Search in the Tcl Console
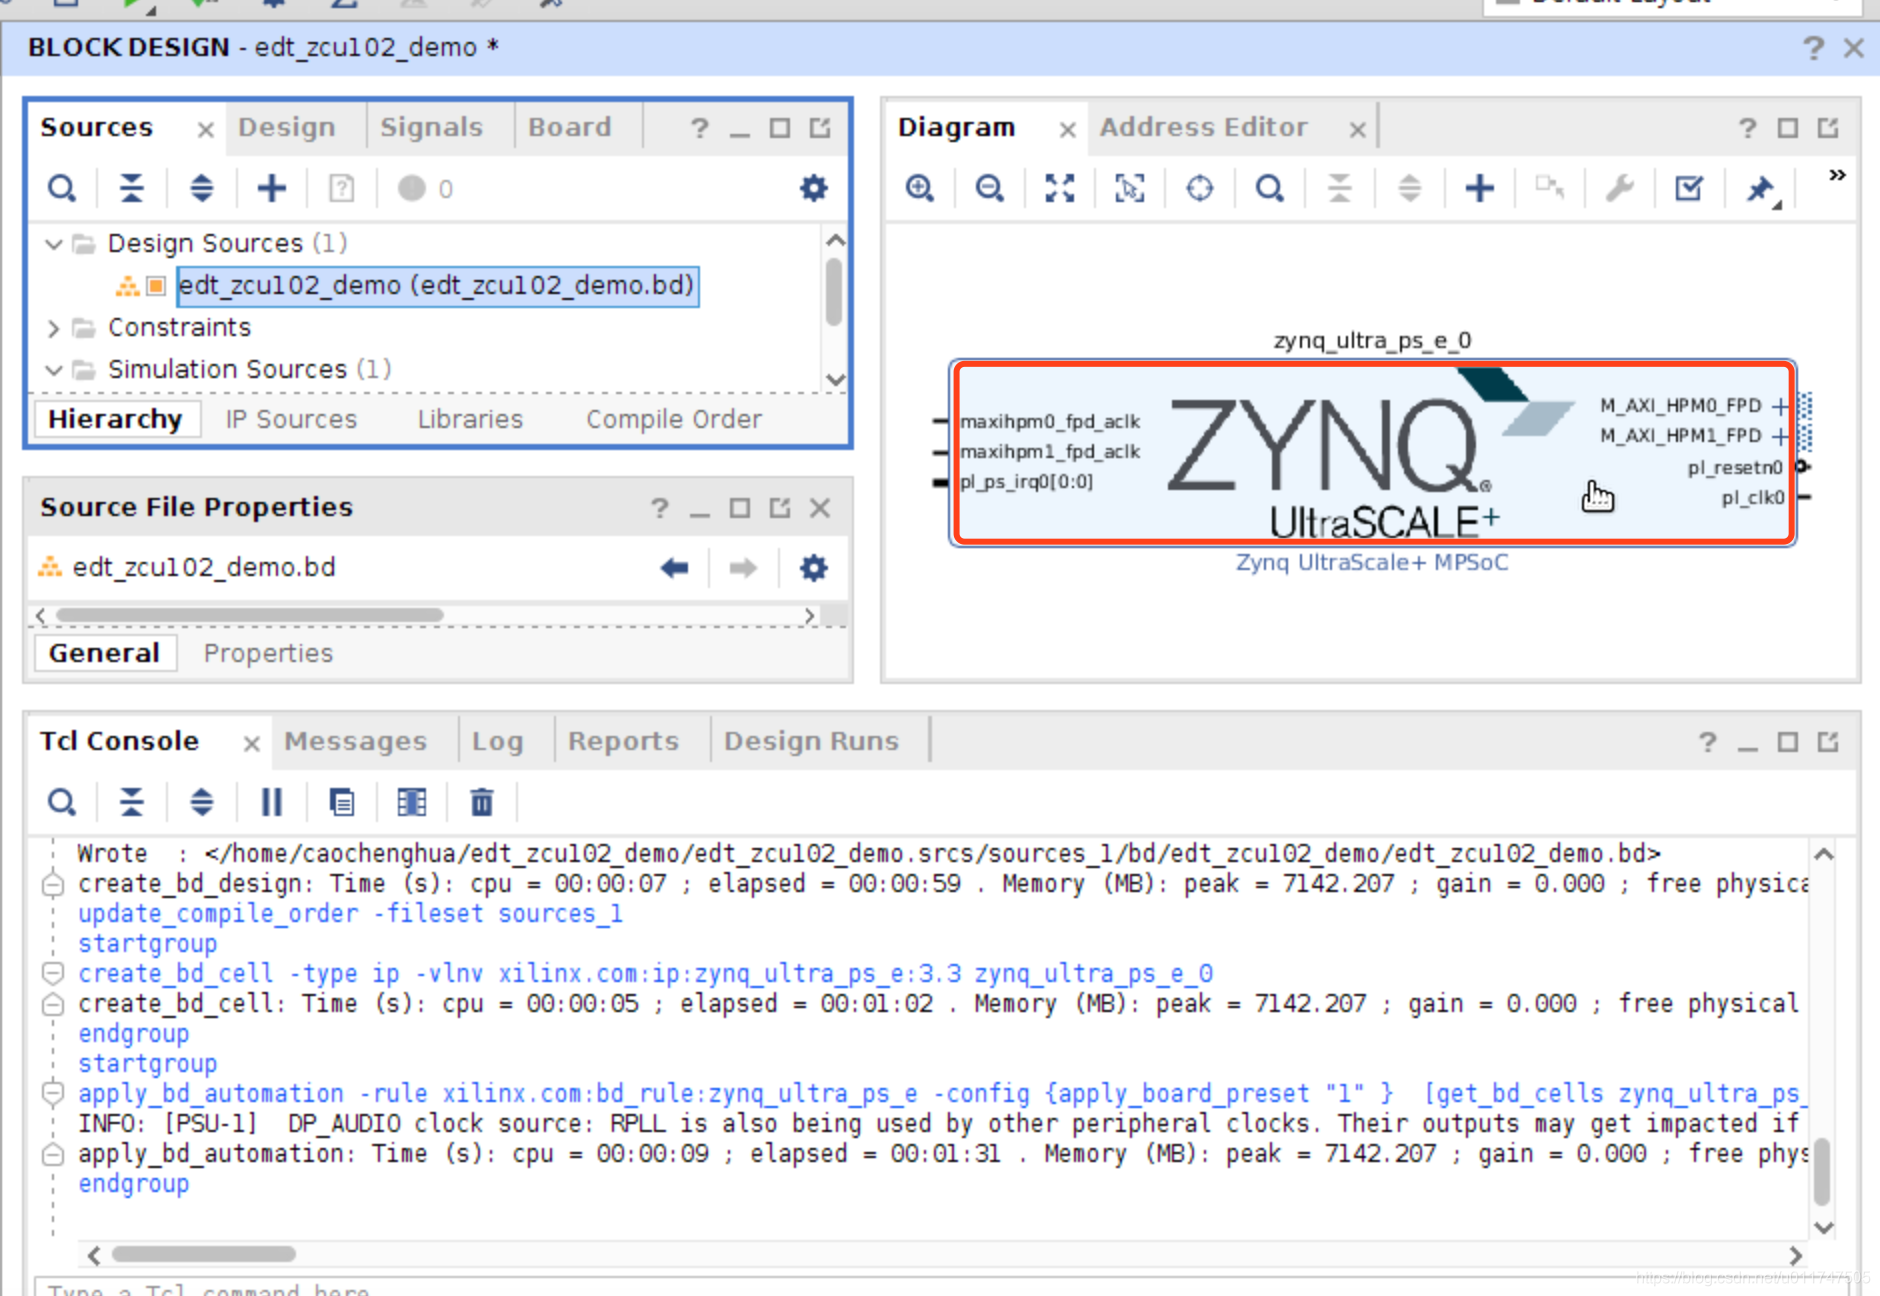 click(x=62, y=802)
